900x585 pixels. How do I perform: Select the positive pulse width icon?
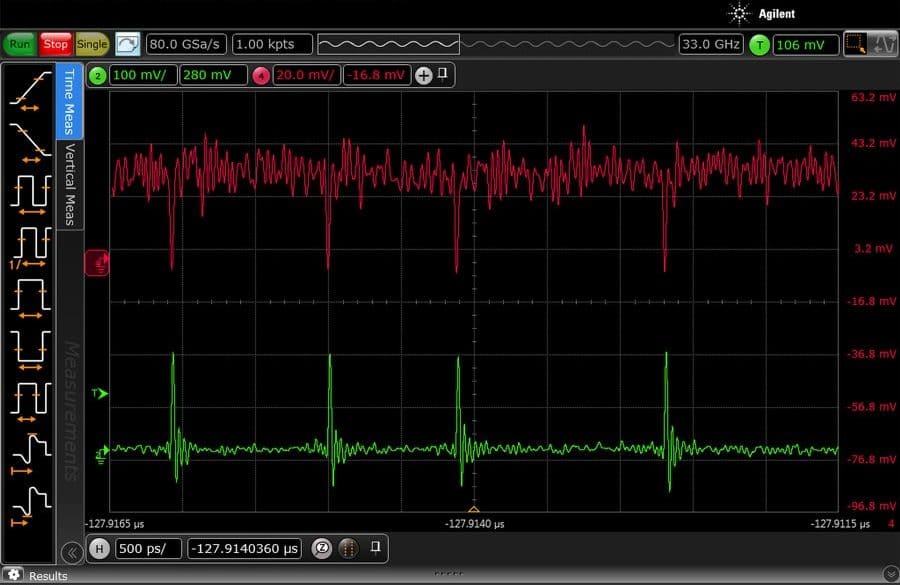point(30,299)
